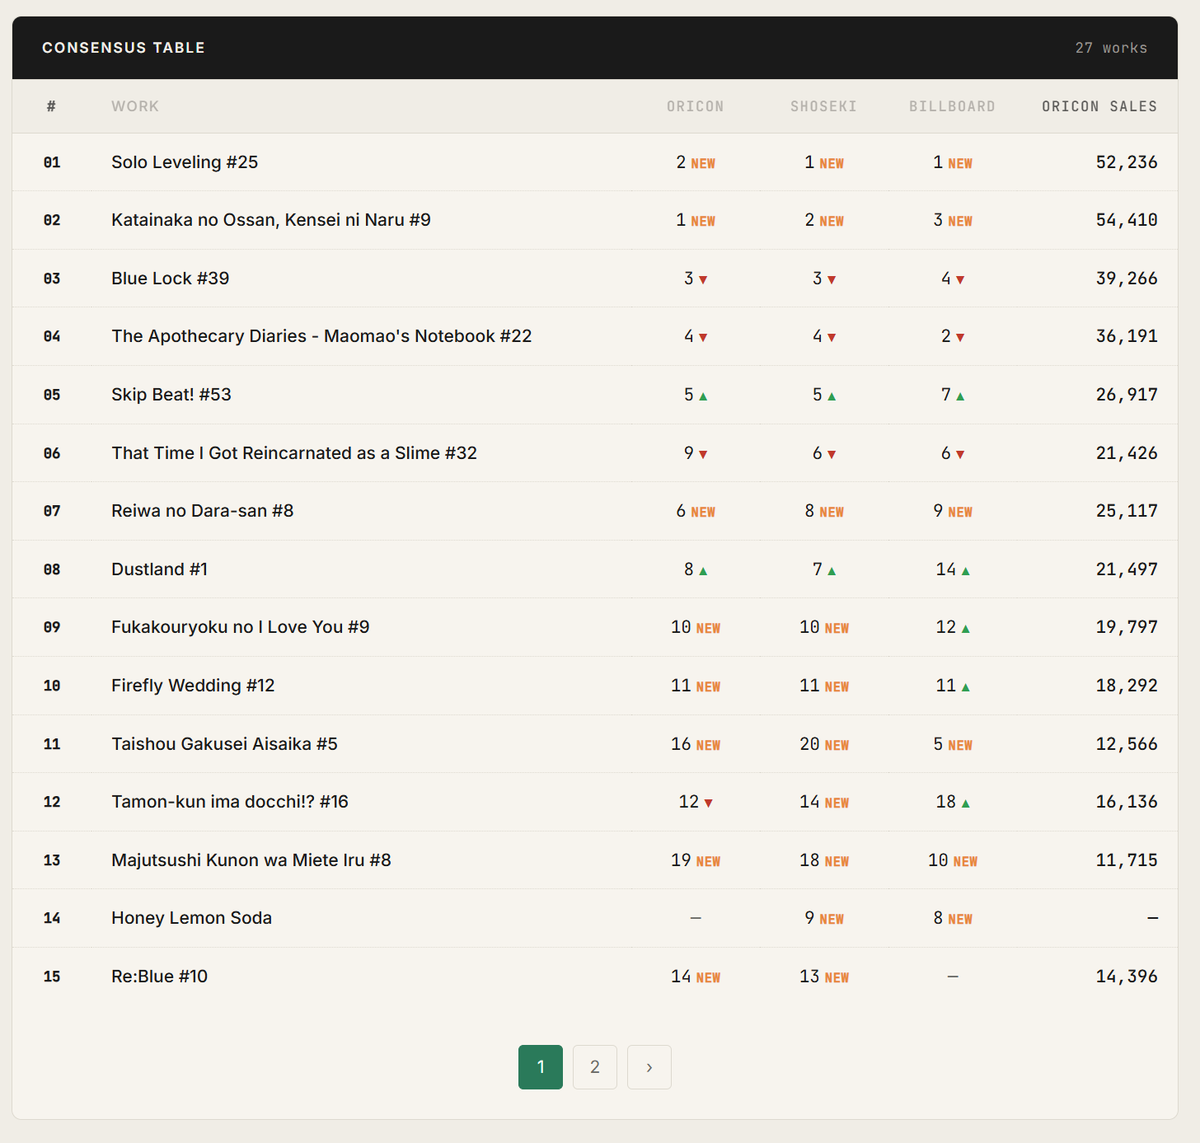Click Honey Lemon Soda's Shoseki rank 9 NEW
Viewport: 1200px width, 1143px height.
(x=824, y=918)
